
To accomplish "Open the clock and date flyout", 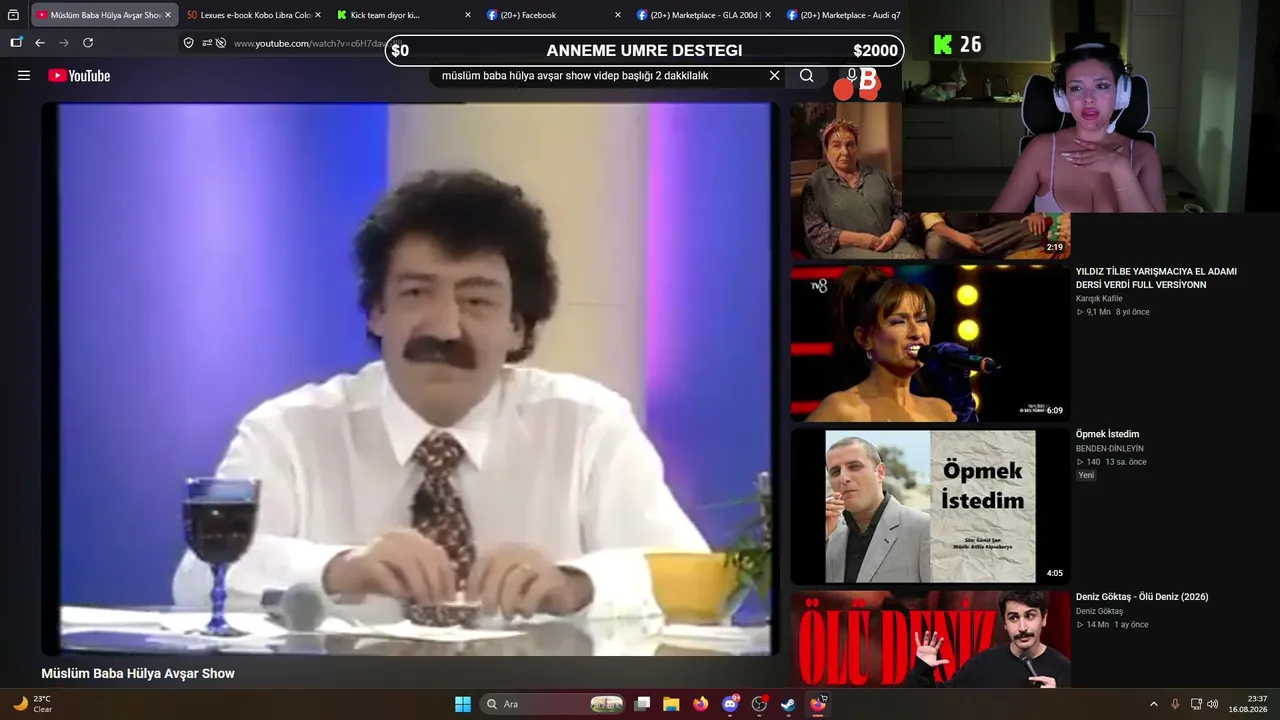I will point(1248,704).
